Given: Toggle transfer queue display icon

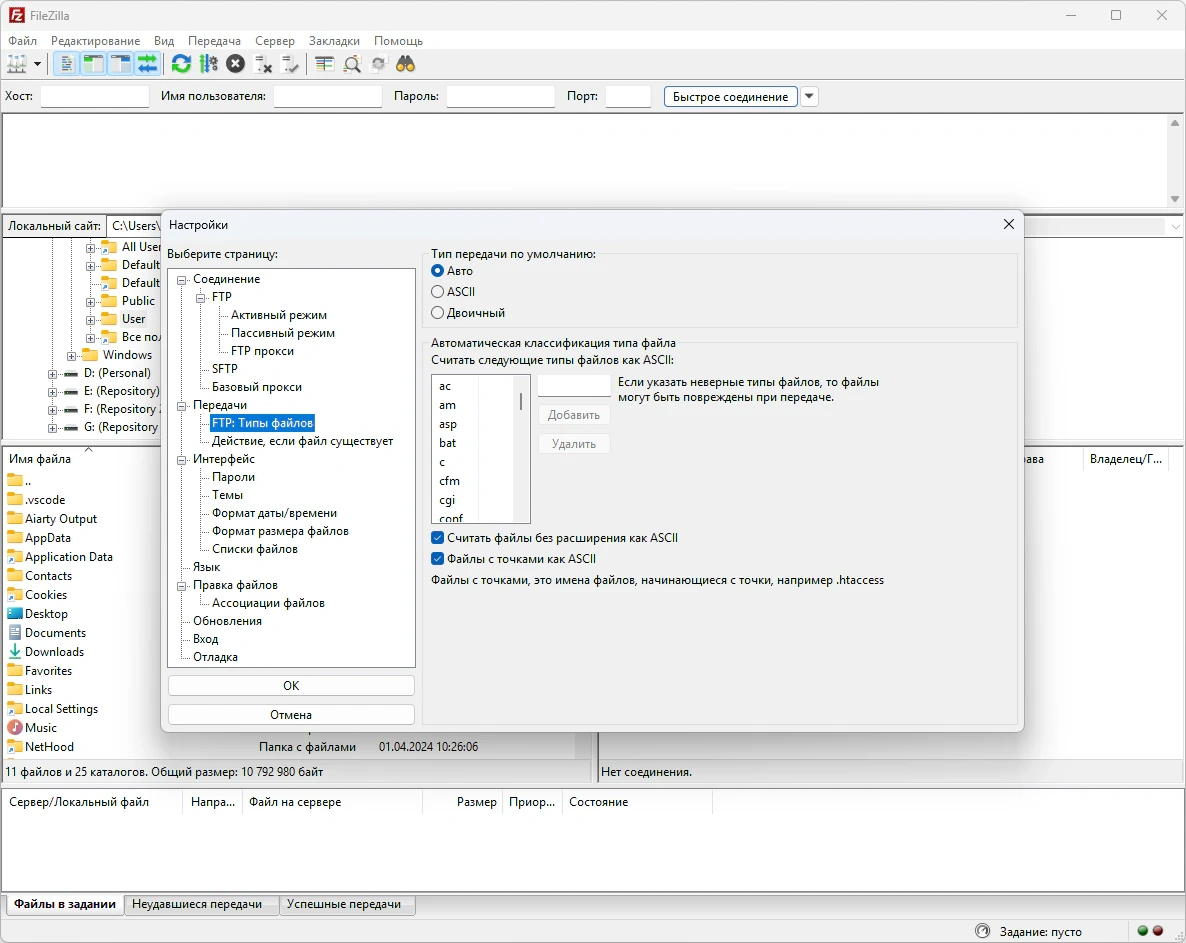Looking at the screenshot, I should tap(148, 64).
